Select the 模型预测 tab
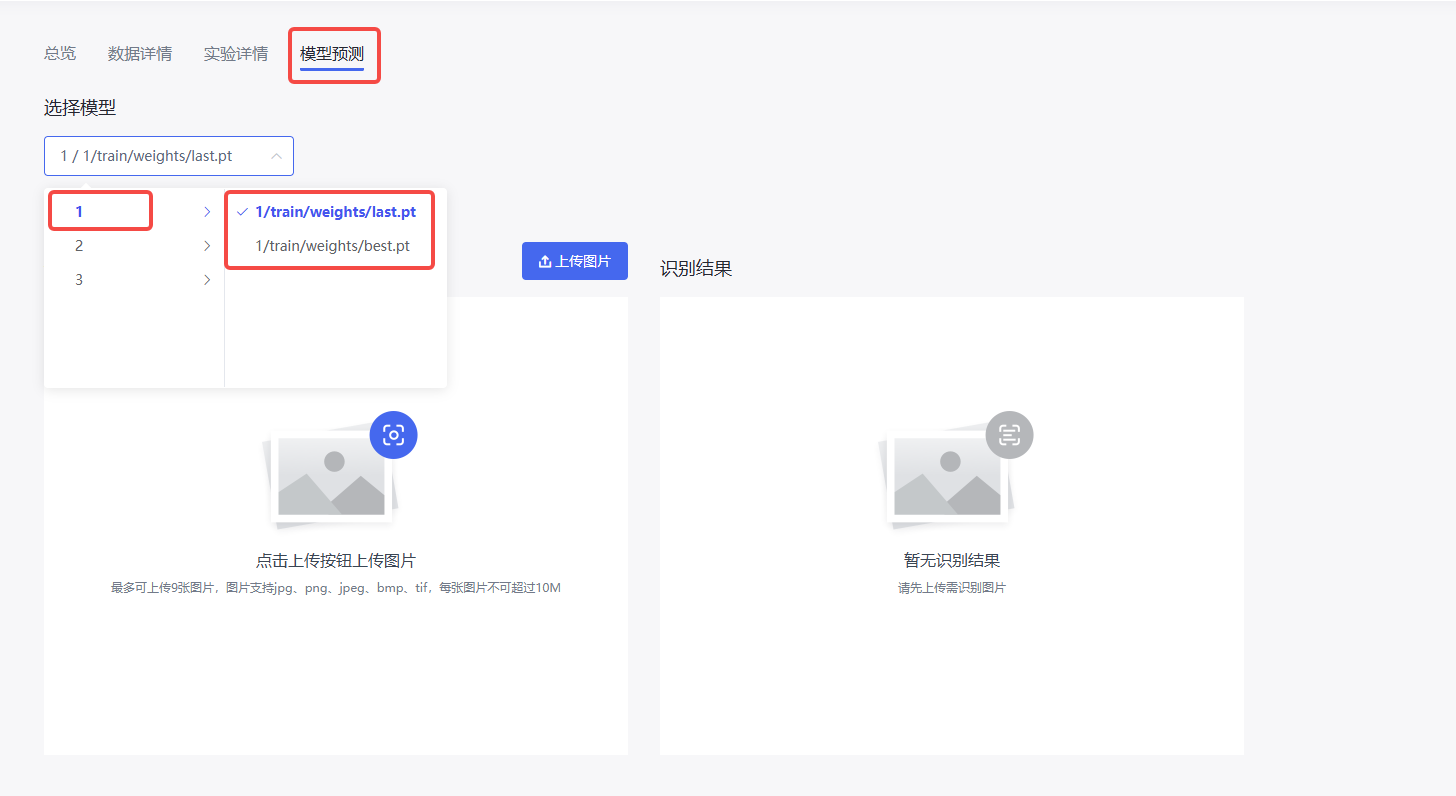Screen dimensions: 1456x796 [332, 54]
